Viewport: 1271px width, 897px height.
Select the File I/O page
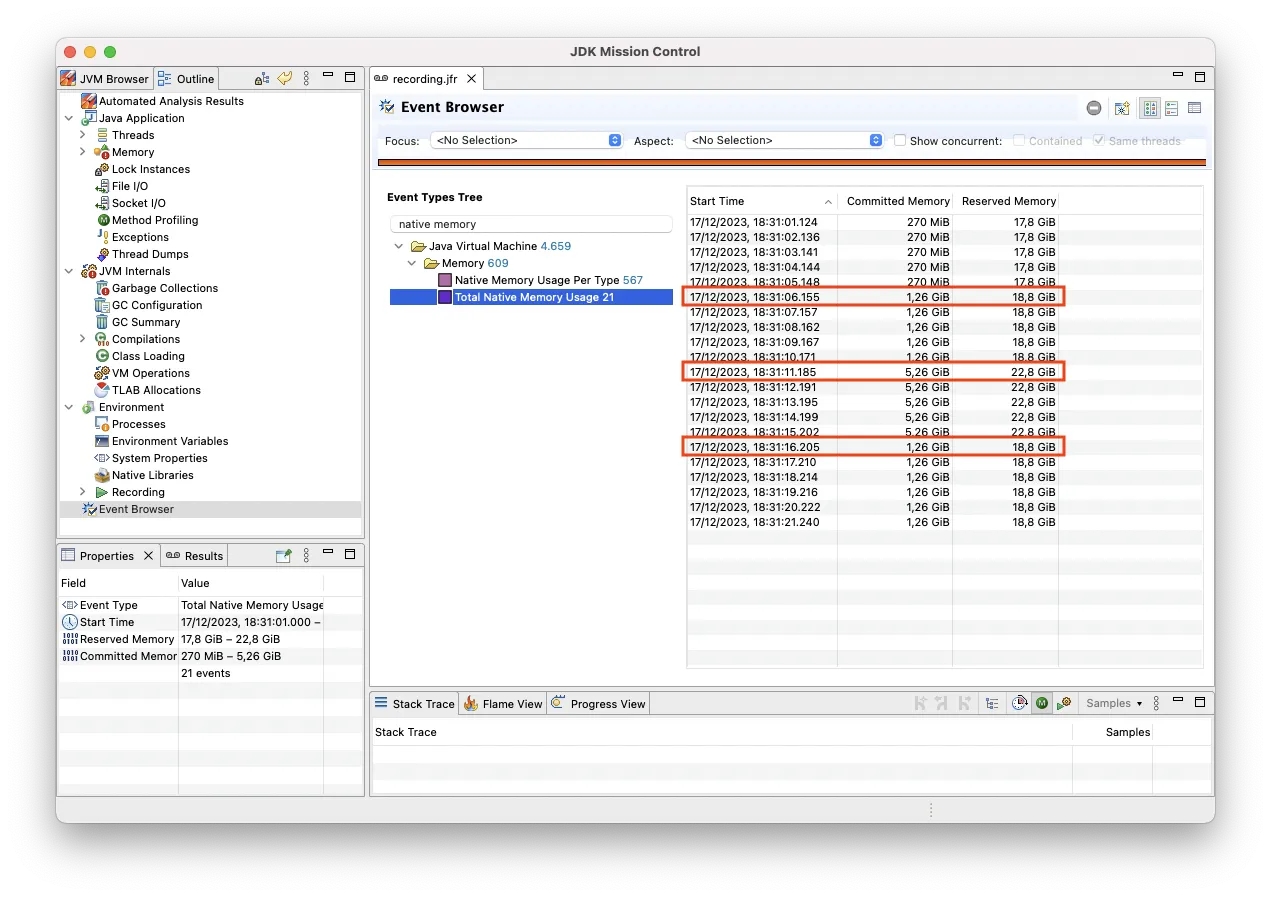[129, 186]
